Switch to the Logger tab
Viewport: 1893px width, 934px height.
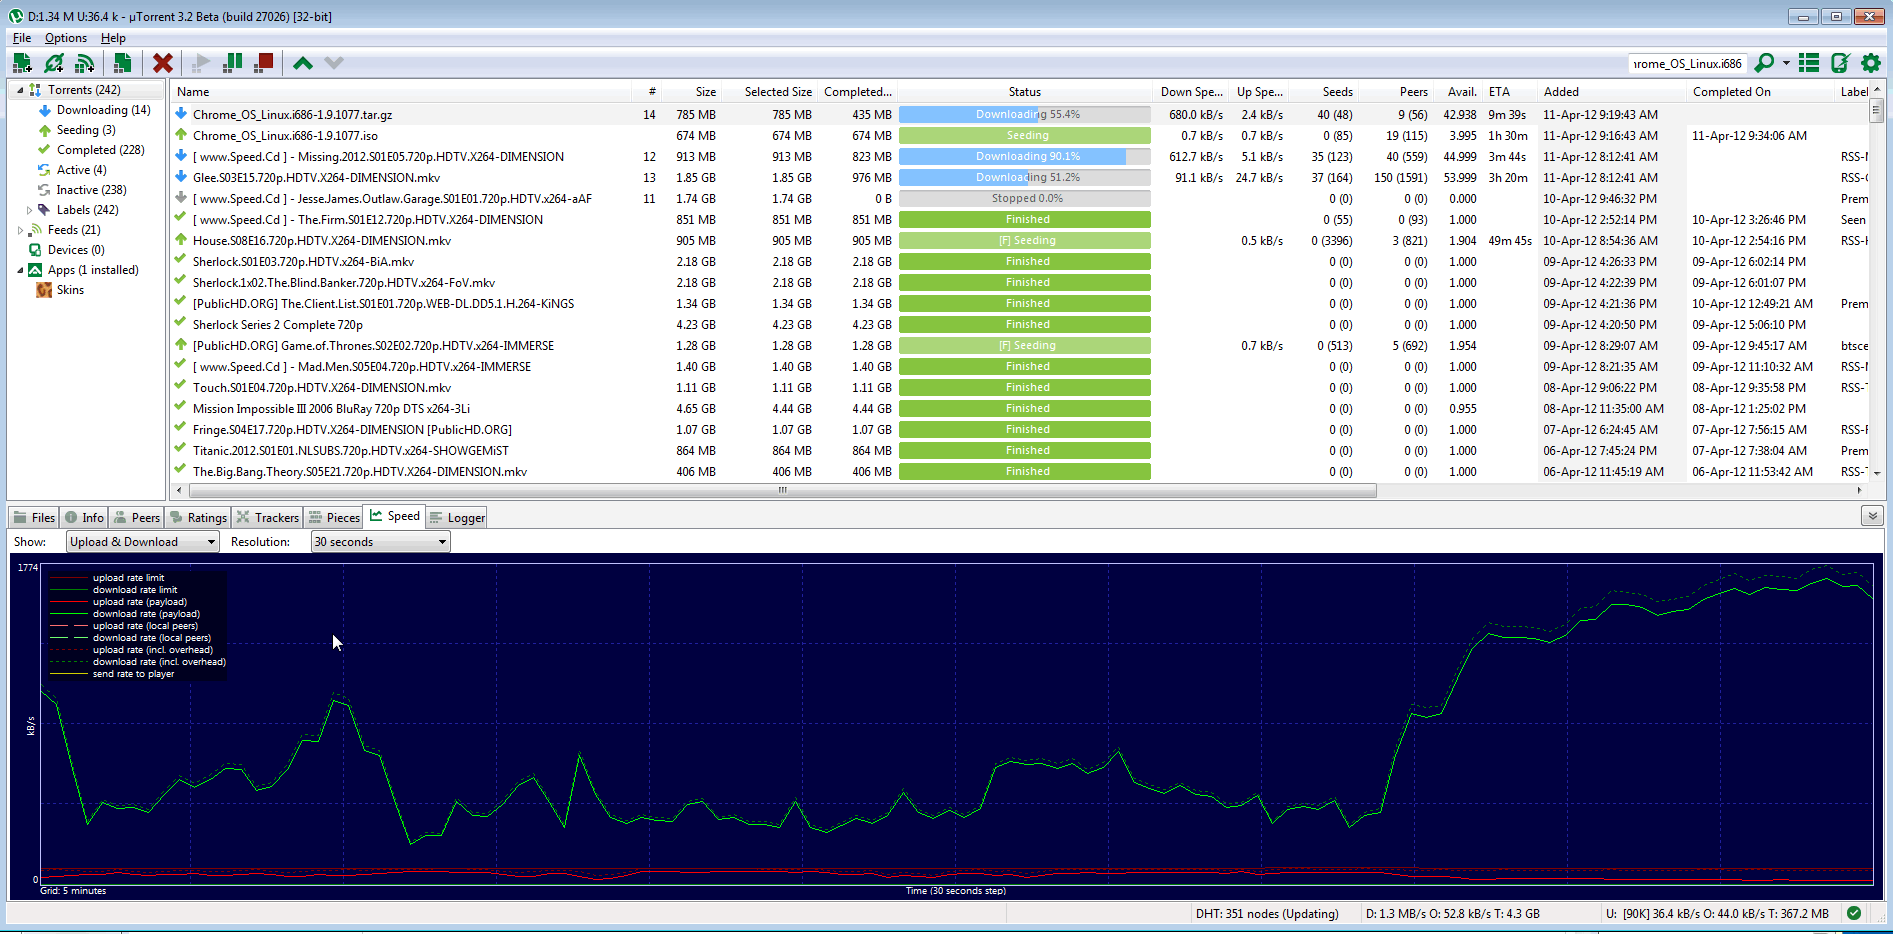click(456, 517)
